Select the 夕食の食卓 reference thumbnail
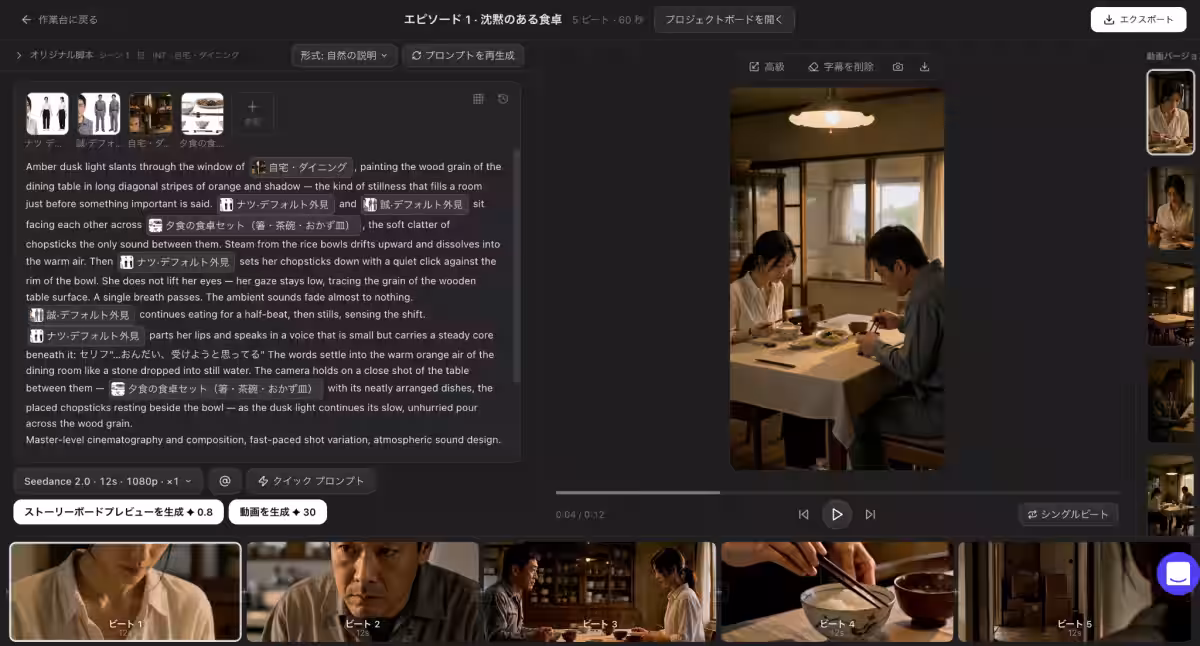The width and height of the screenshot is (1200, 646). point(202,114)
